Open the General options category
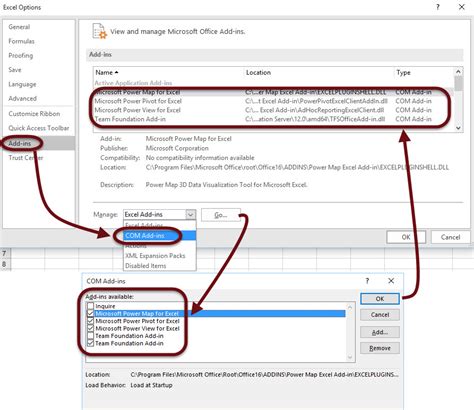Image resolution: width=474 pixels, height=410 pixels. [19, 27]
